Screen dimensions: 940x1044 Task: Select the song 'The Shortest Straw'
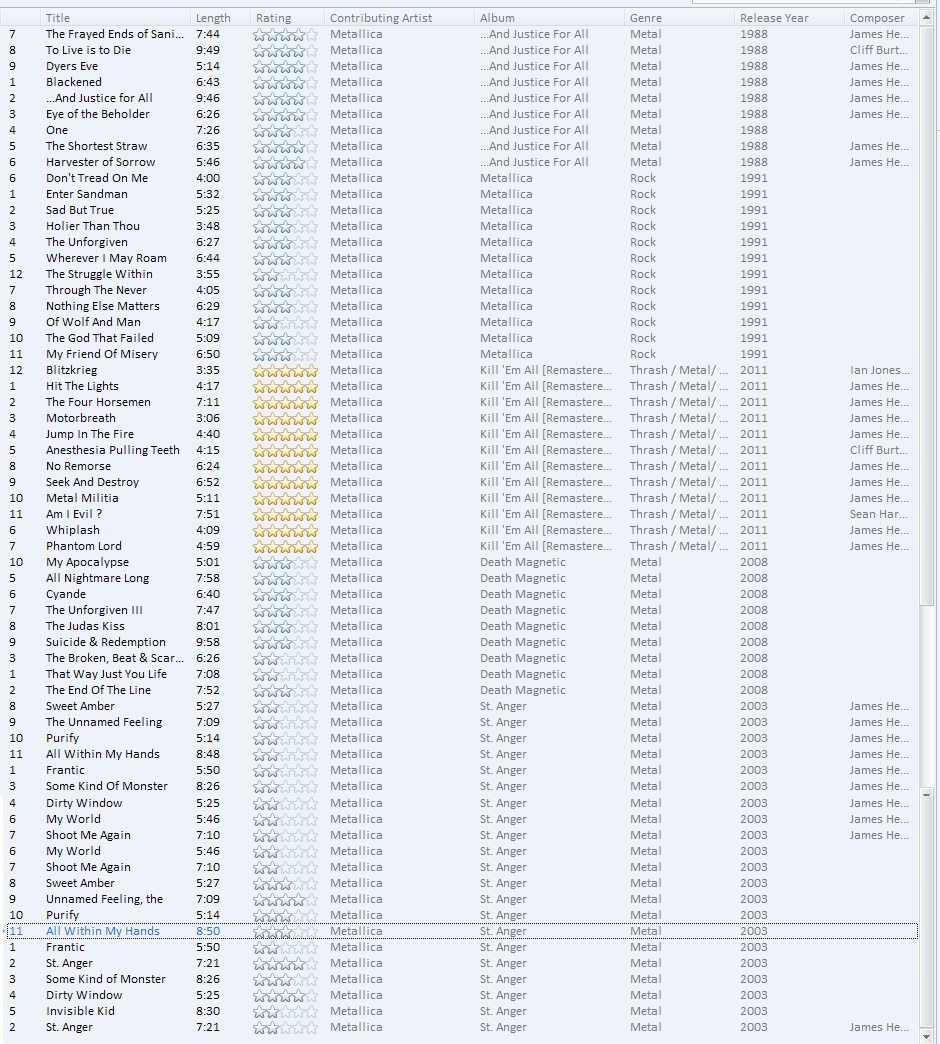tap(97, 146)
